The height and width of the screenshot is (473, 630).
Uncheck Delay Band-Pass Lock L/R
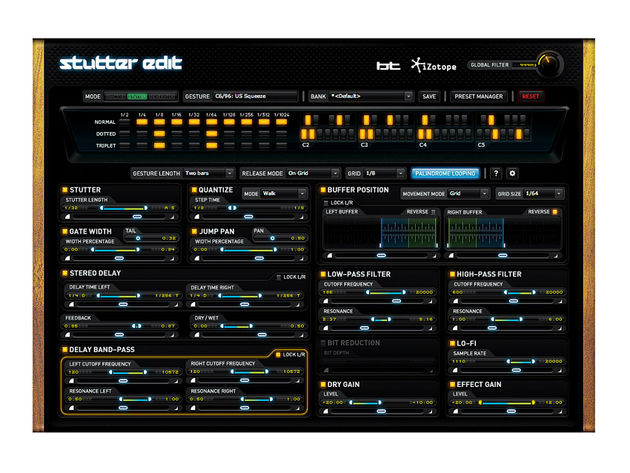(x=278, y=354)
